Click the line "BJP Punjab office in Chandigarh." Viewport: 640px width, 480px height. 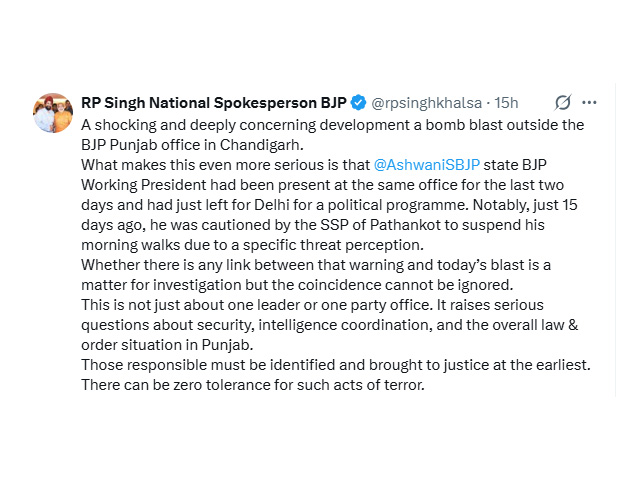197,144
